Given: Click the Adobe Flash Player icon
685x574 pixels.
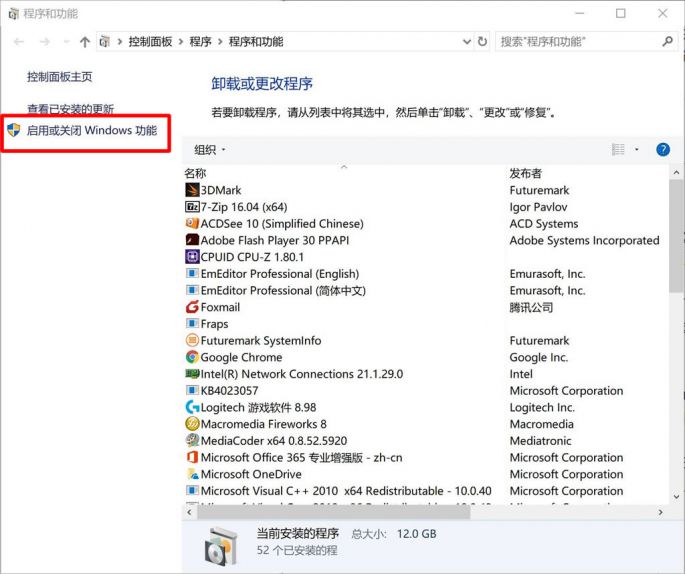Looking at the screenshot, I should 192,240.
